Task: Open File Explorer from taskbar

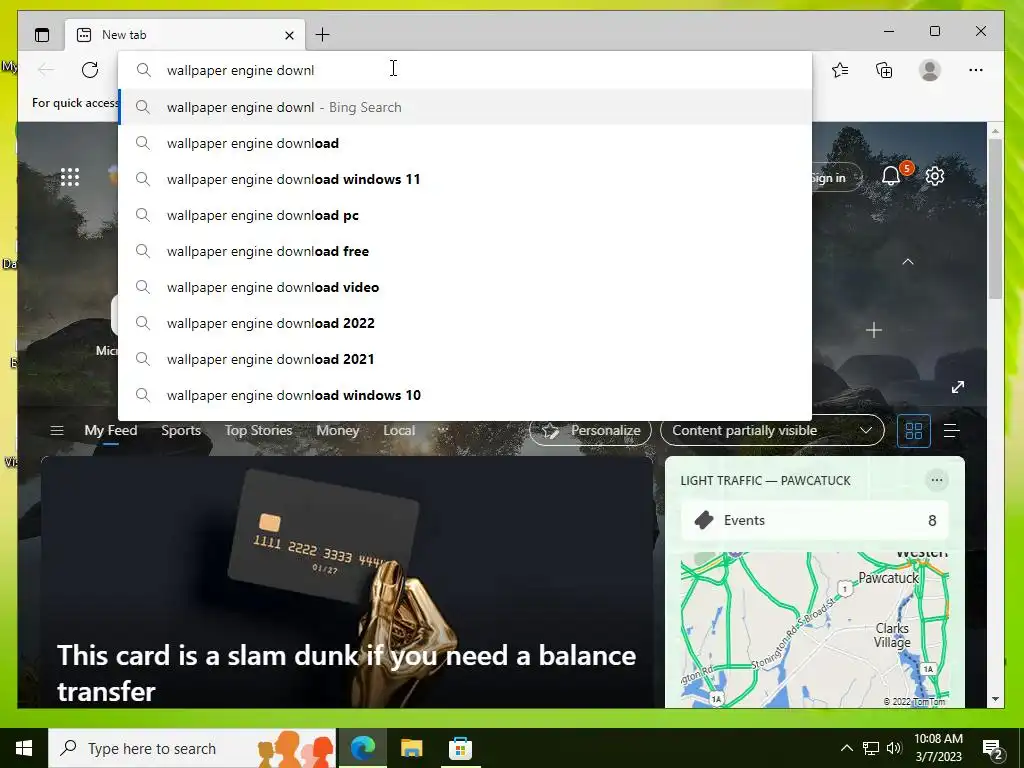Action: tap(411, 748)
